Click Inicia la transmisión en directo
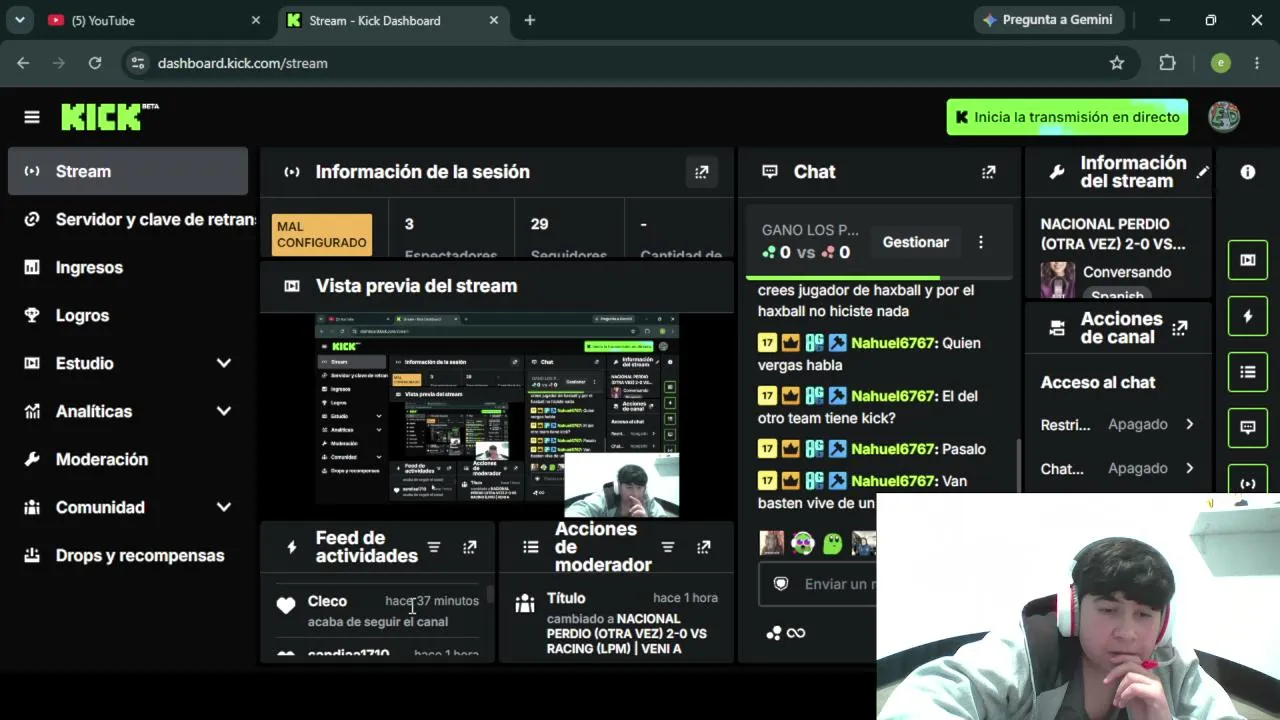This screenshot has width=1280, height=720. click(x=1067, y=117)
